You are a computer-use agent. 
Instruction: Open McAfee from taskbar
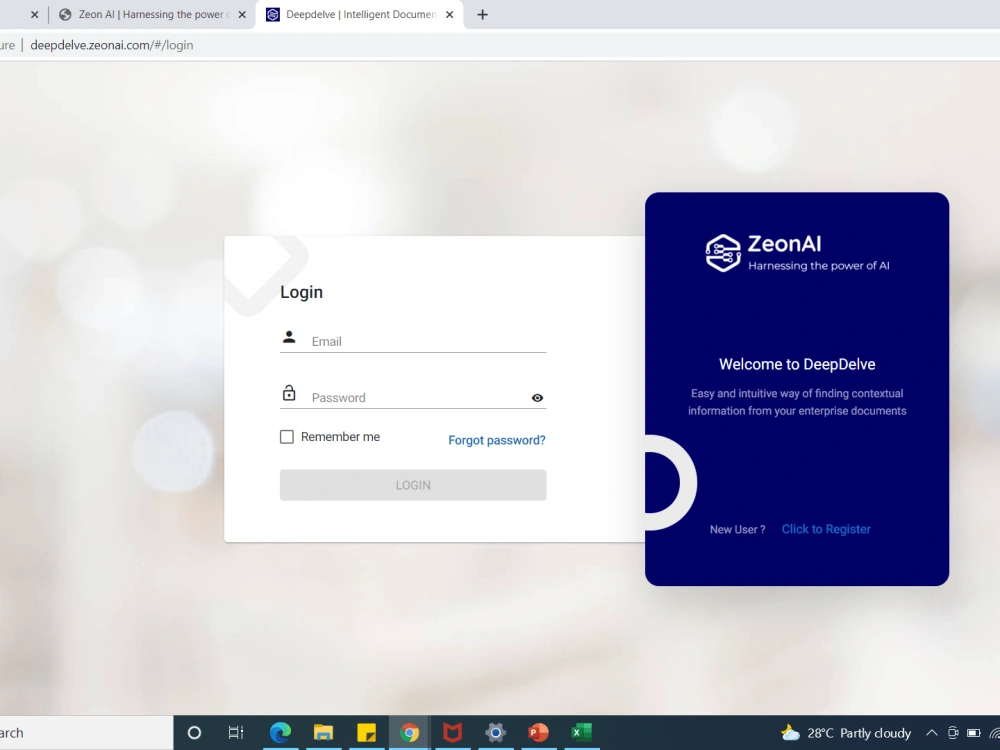point(452,733)
